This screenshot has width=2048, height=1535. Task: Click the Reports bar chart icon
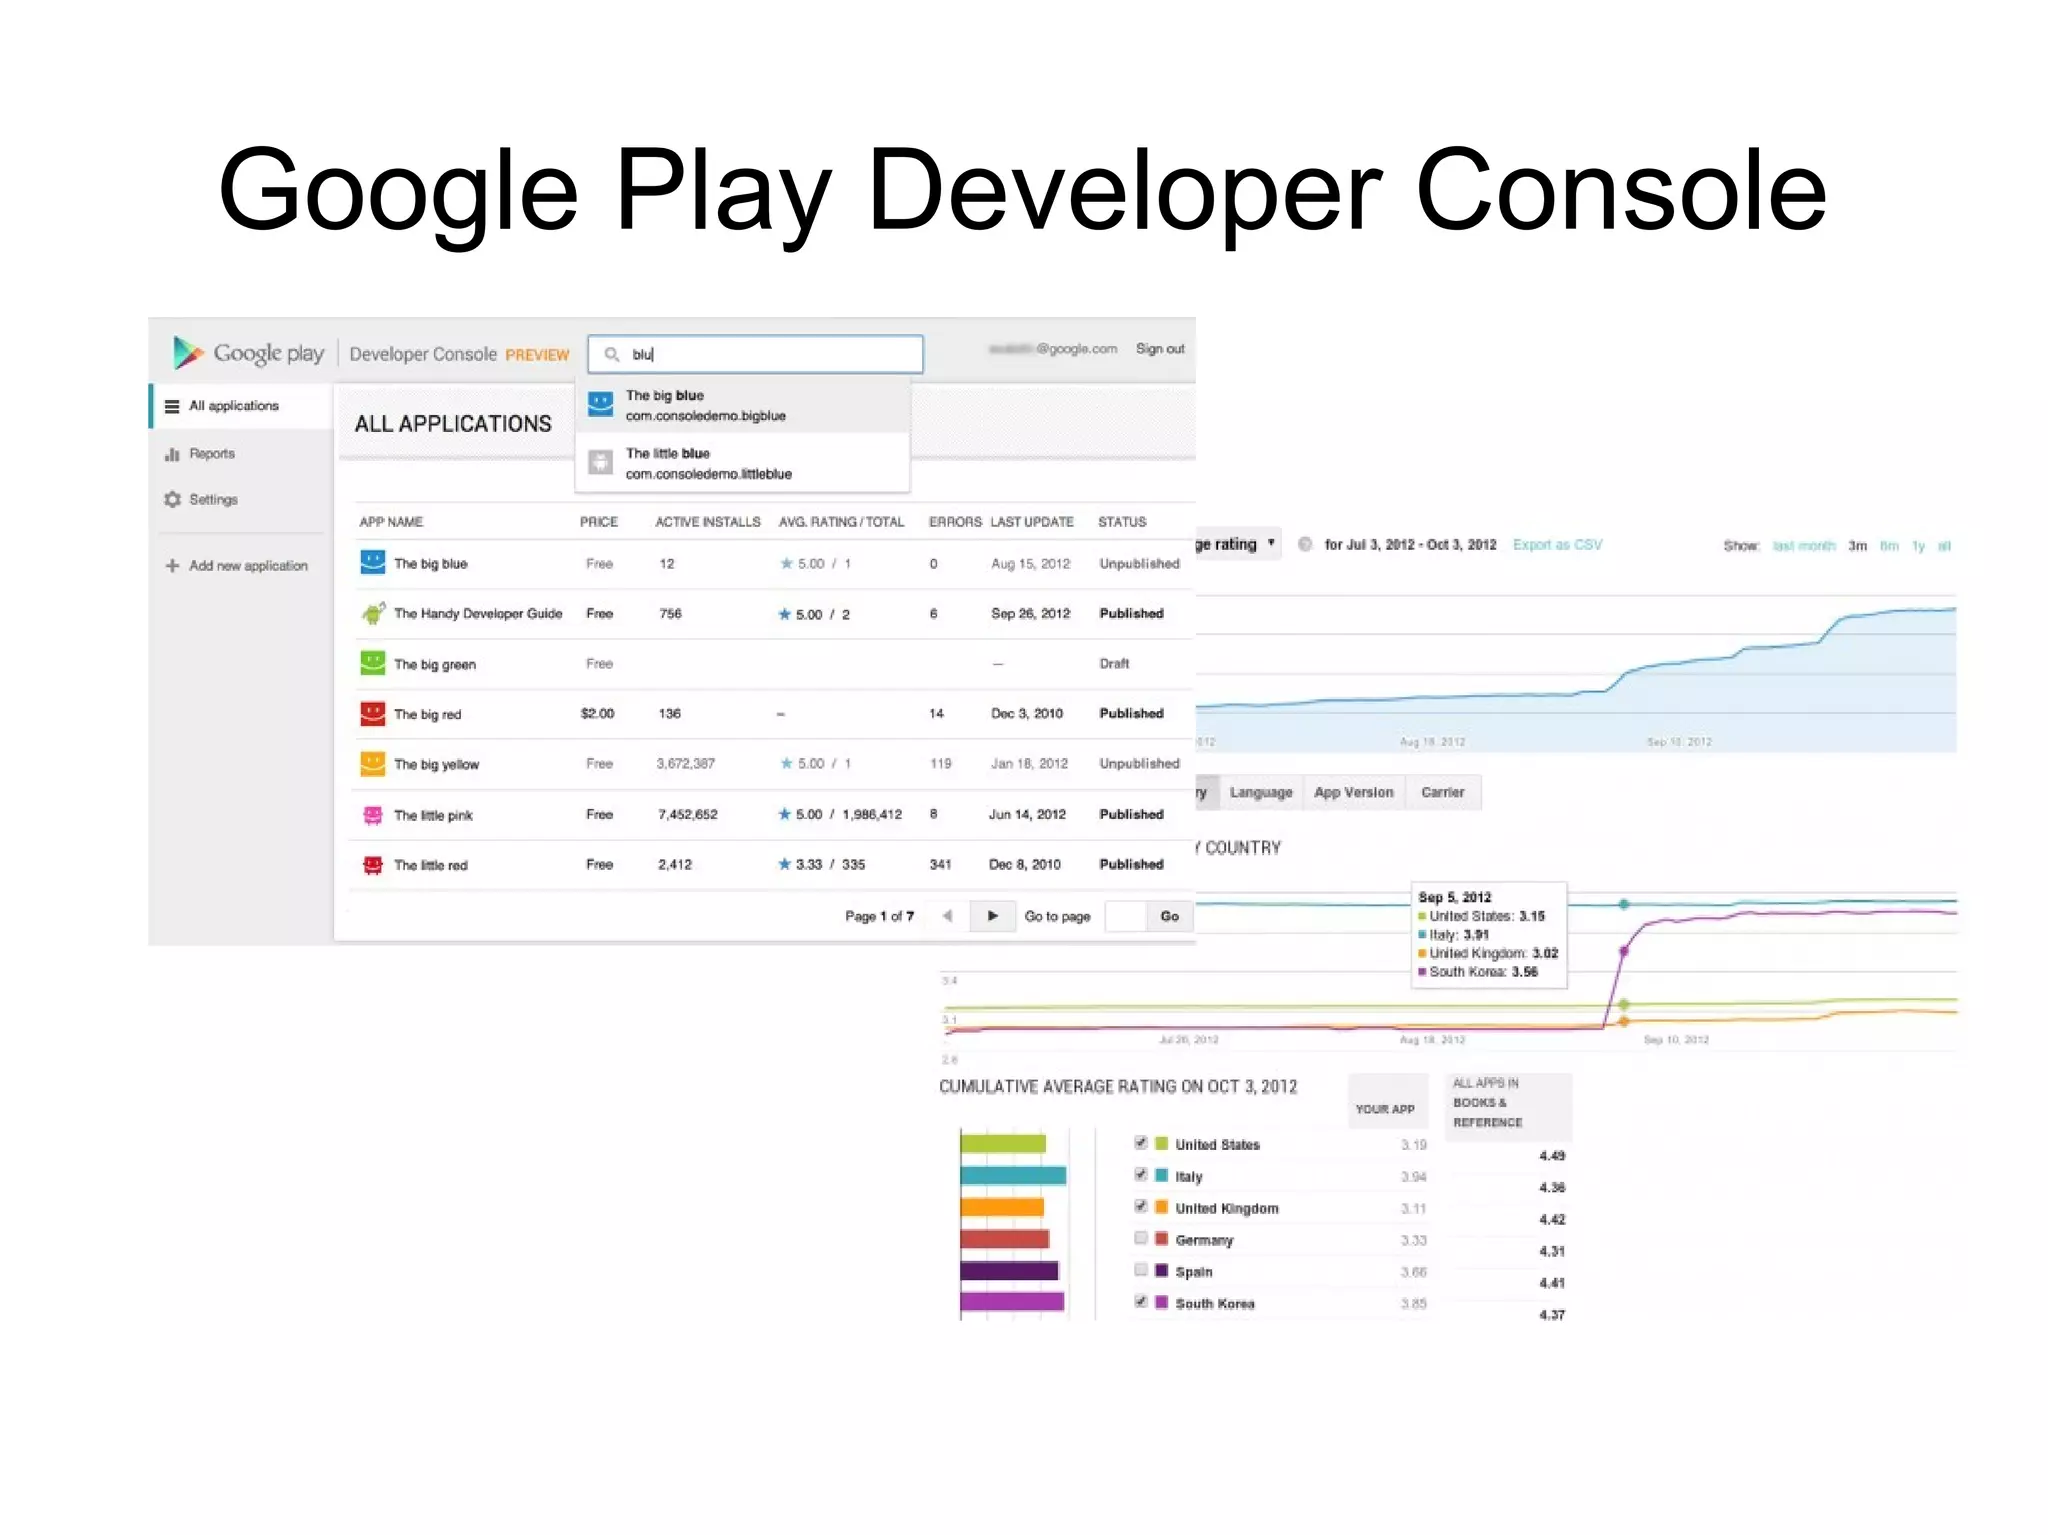[172, 454]
